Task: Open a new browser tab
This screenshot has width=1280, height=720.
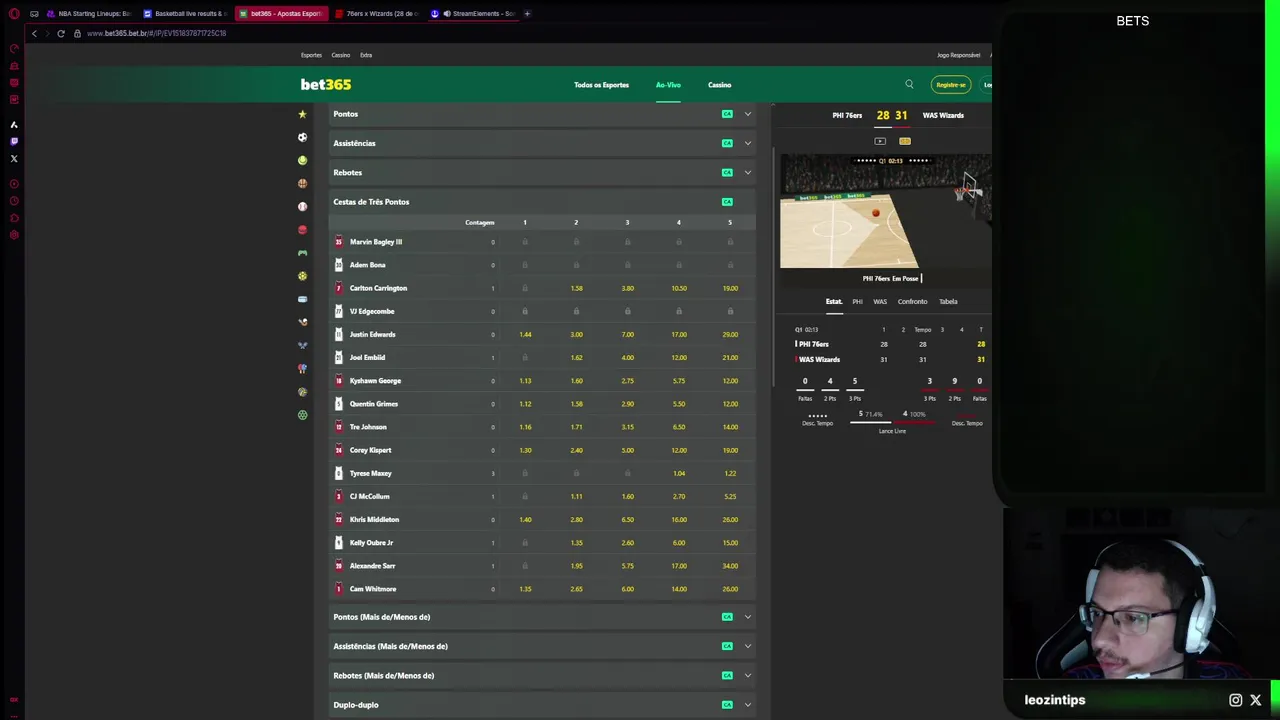Action: coord(527,14)
